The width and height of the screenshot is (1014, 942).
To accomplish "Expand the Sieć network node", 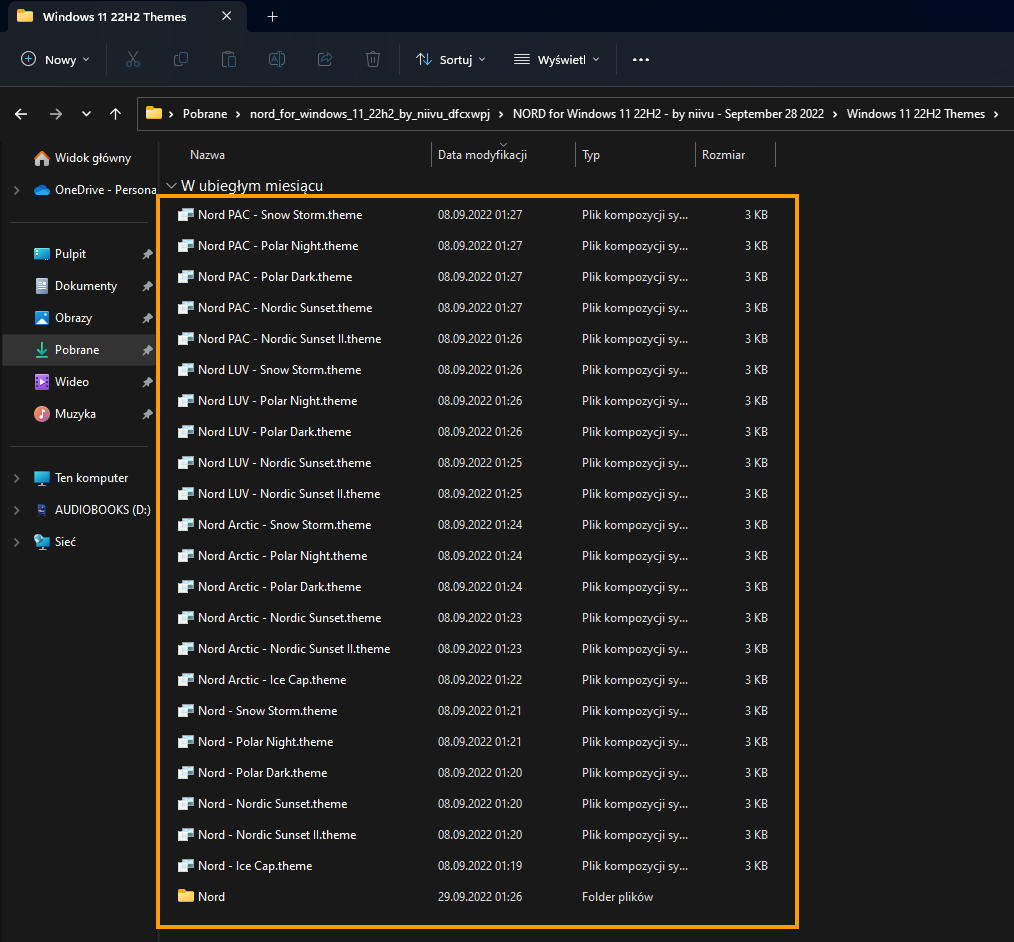I will coord(17,542).
